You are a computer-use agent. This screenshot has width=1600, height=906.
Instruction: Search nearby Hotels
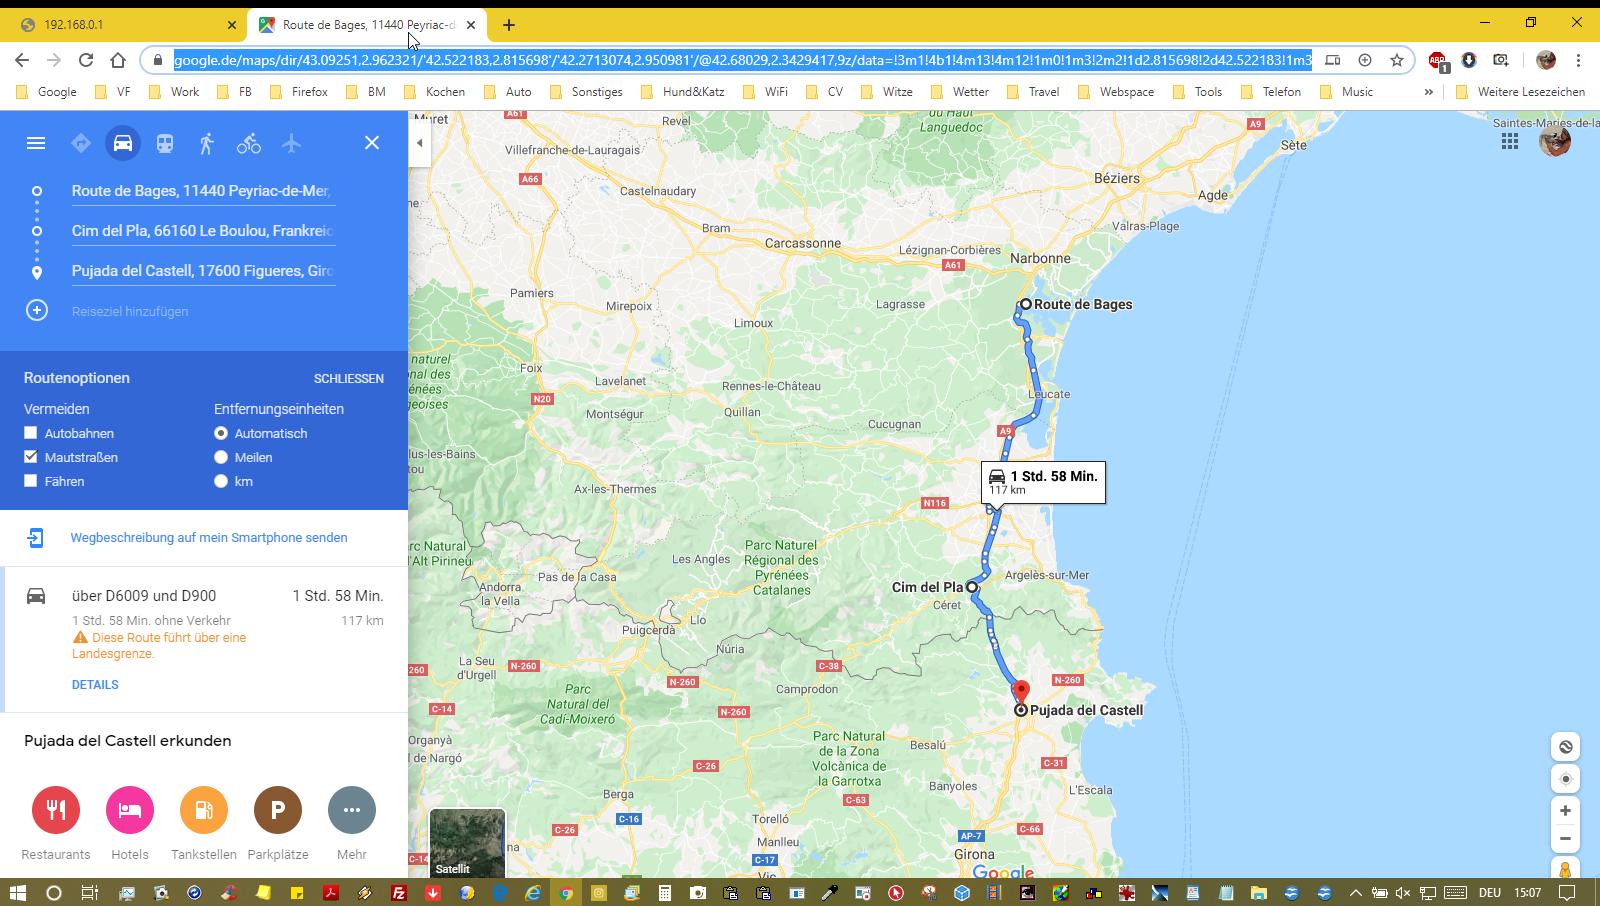pos(130,810)
